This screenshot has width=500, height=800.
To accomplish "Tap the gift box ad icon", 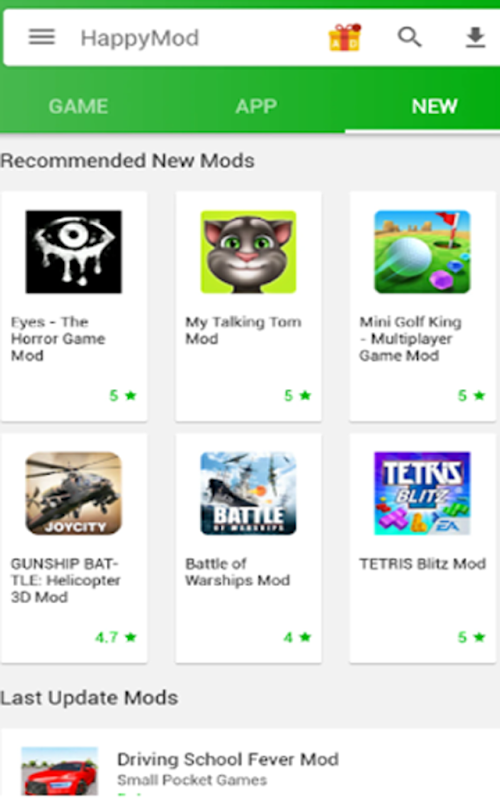I will (x=345, y=38).
